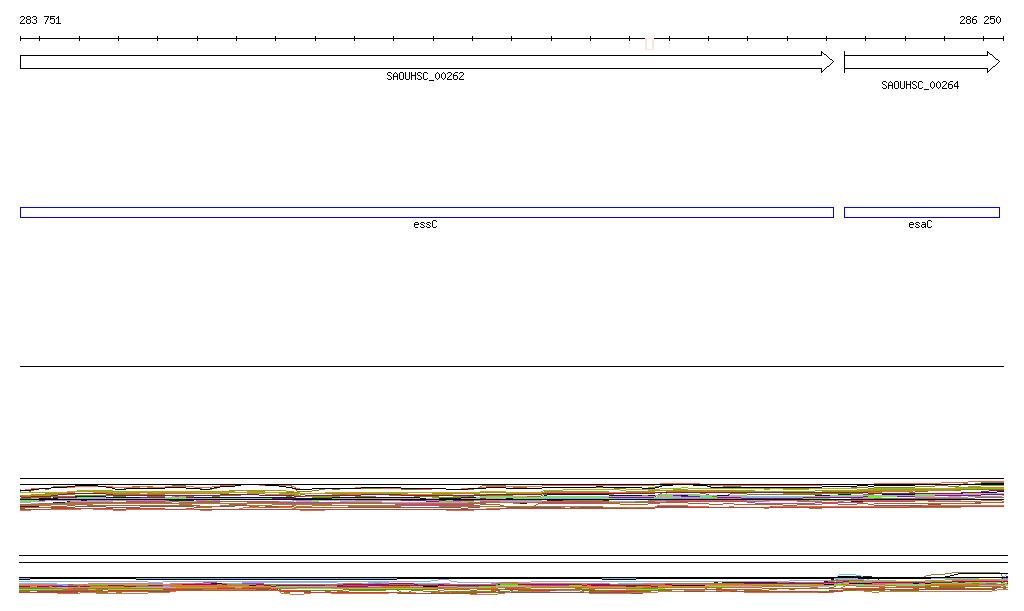Screen dimensions: 1024x611
Task: Click the end coordinate 286 250
Action: [980, 20]
